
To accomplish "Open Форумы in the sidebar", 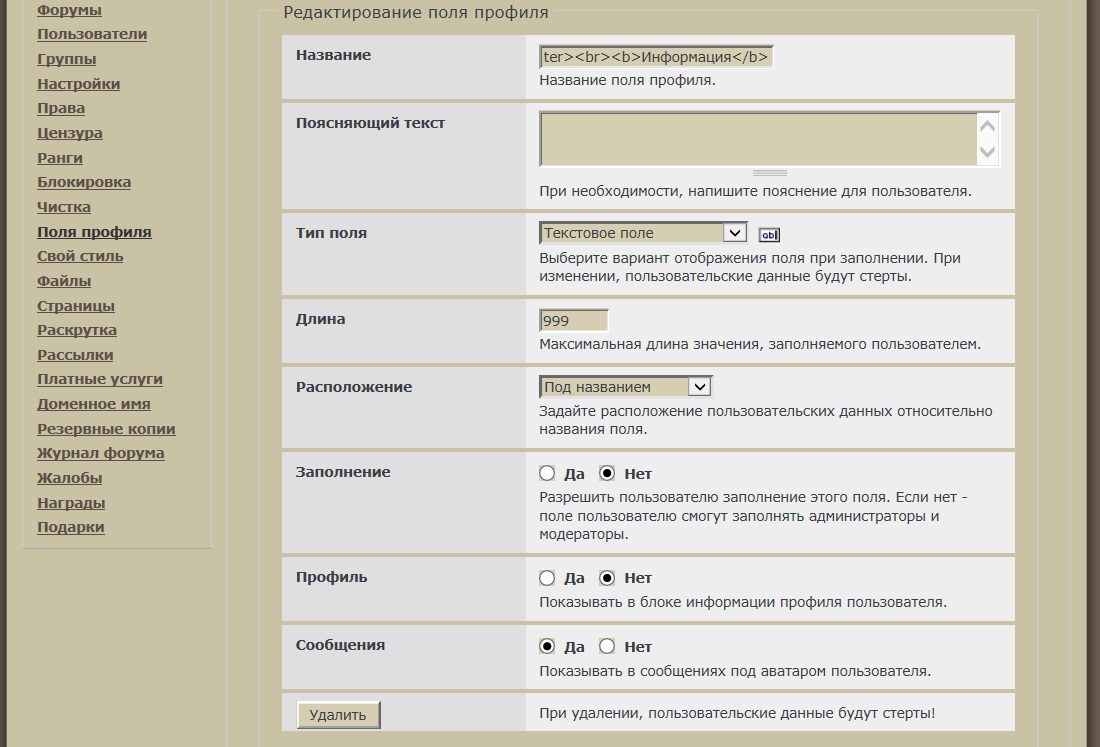I will [x=69, y=10].
